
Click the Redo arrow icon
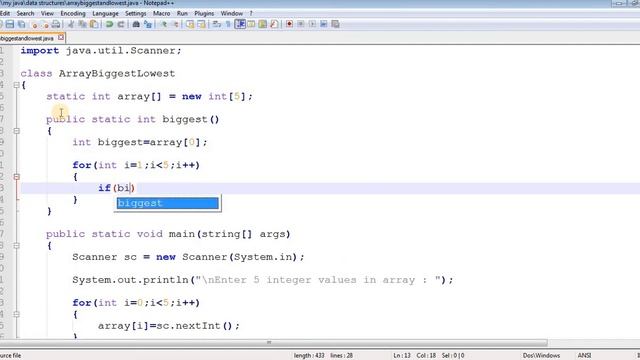click(x=121, y=24)
